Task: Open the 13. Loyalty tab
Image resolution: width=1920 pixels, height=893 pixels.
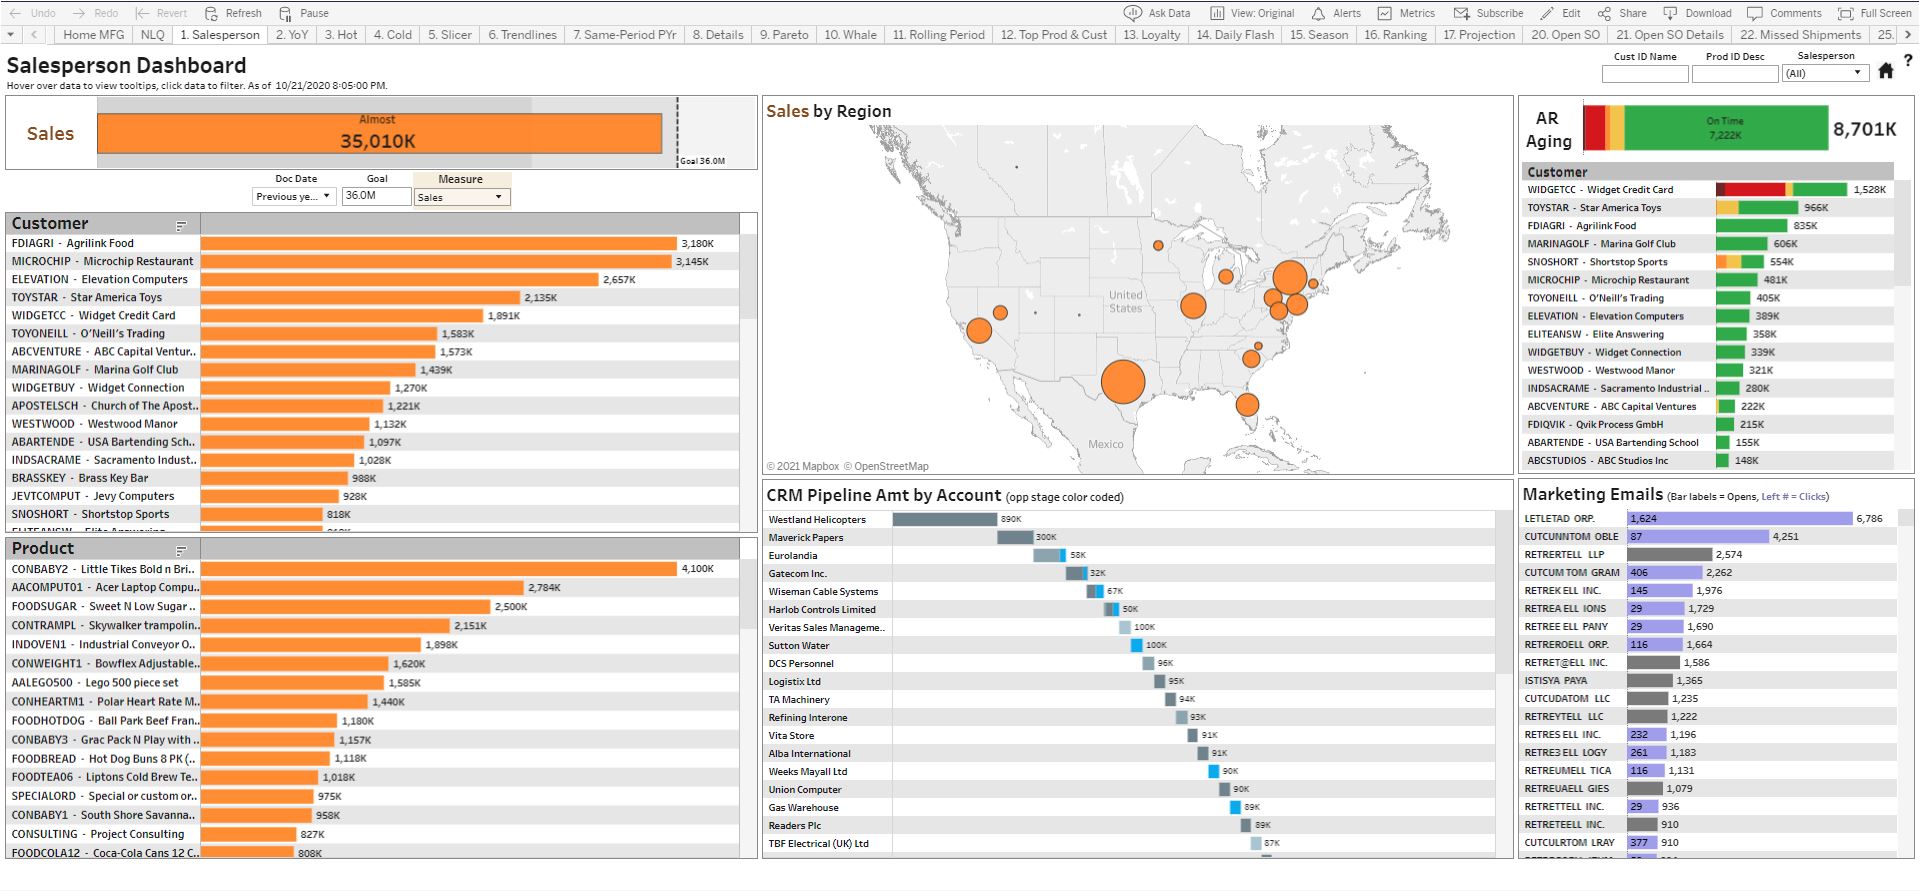Action: pyautogui.click(x=1152, y=34)
